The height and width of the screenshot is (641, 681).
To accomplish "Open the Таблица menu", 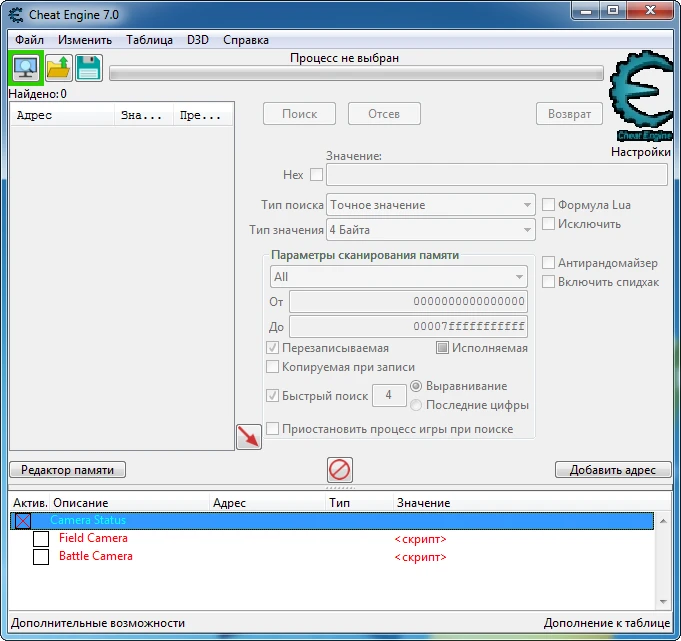I will 149,40.
